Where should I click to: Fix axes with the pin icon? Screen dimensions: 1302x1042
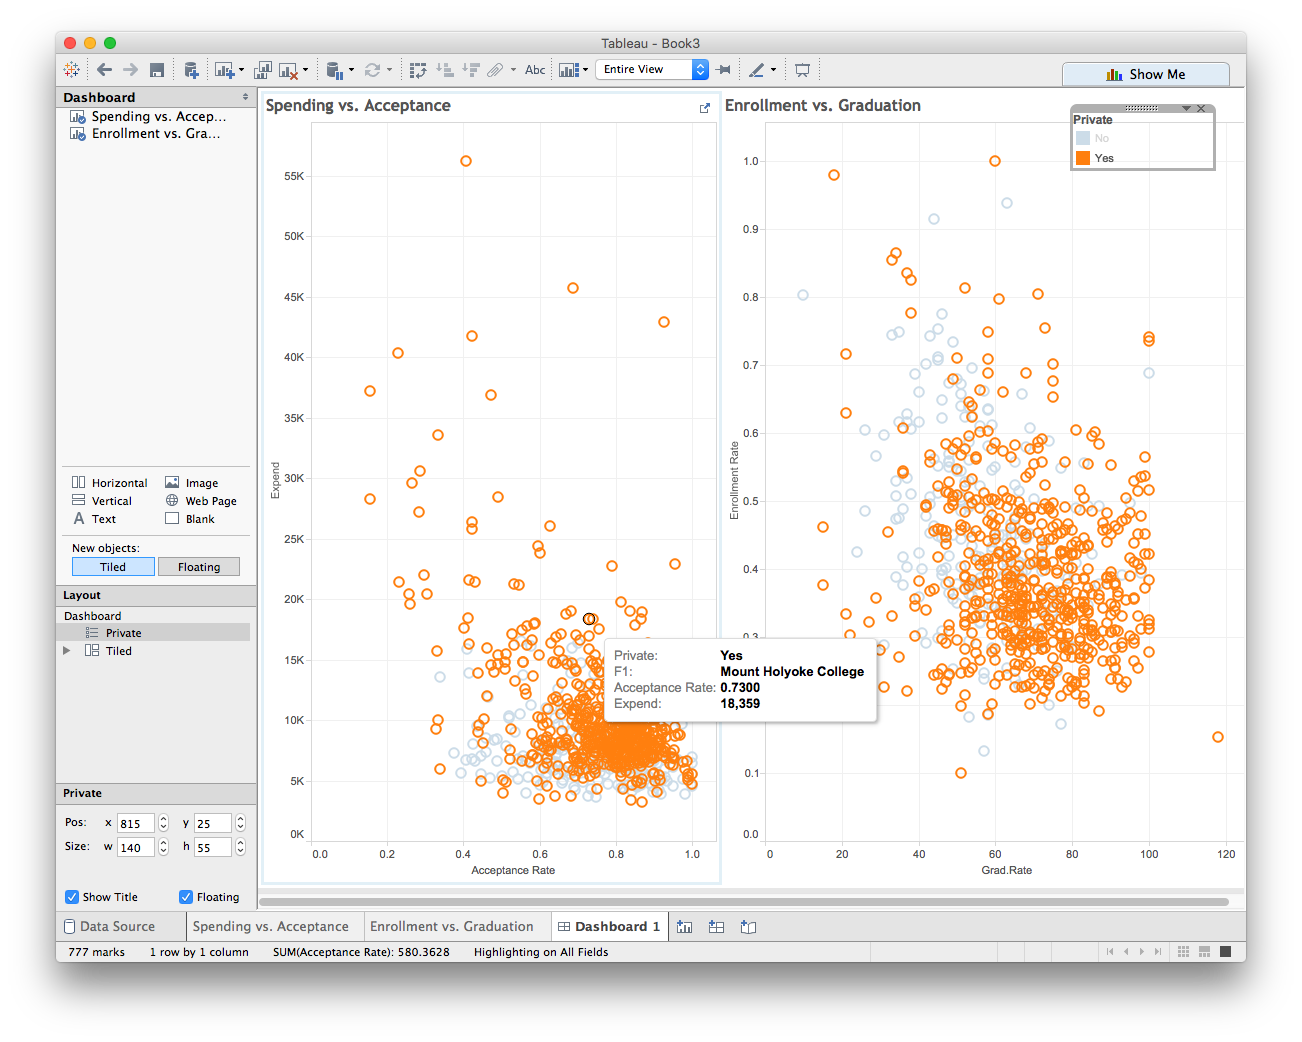pyautogui.click(x=724, y=70)
